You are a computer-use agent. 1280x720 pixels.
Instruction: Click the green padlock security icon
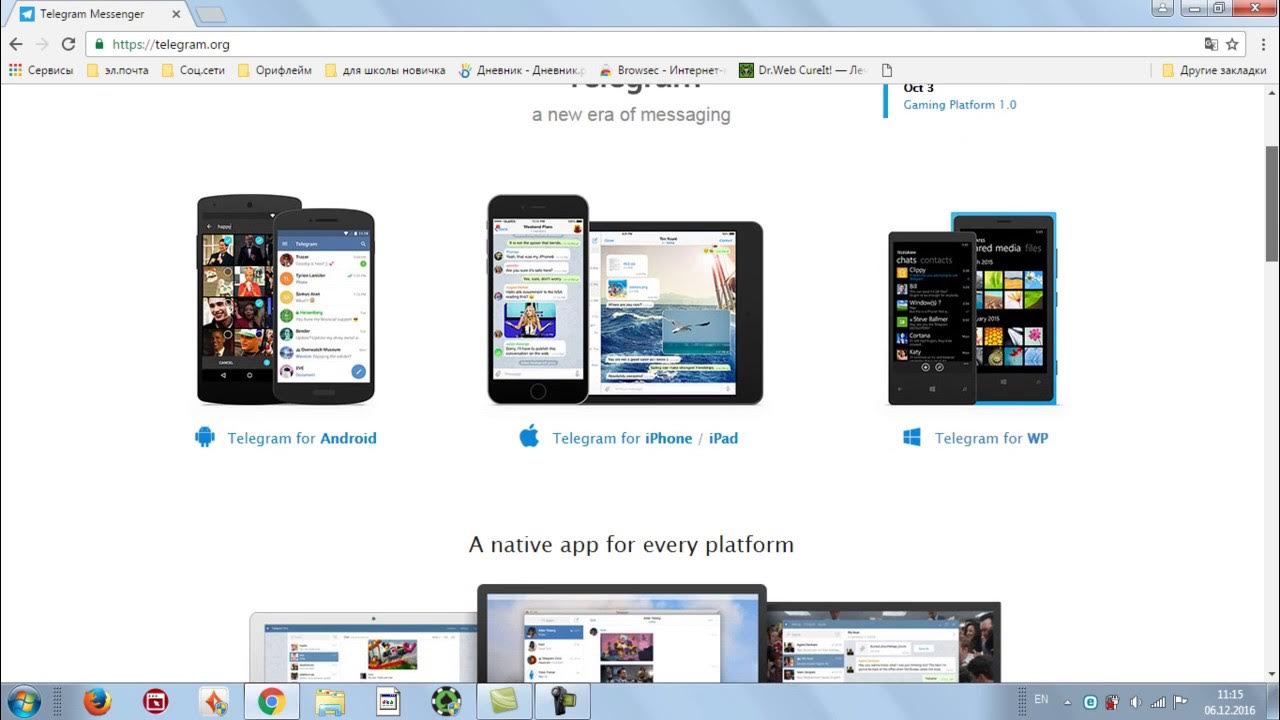[x=99, y=44]
